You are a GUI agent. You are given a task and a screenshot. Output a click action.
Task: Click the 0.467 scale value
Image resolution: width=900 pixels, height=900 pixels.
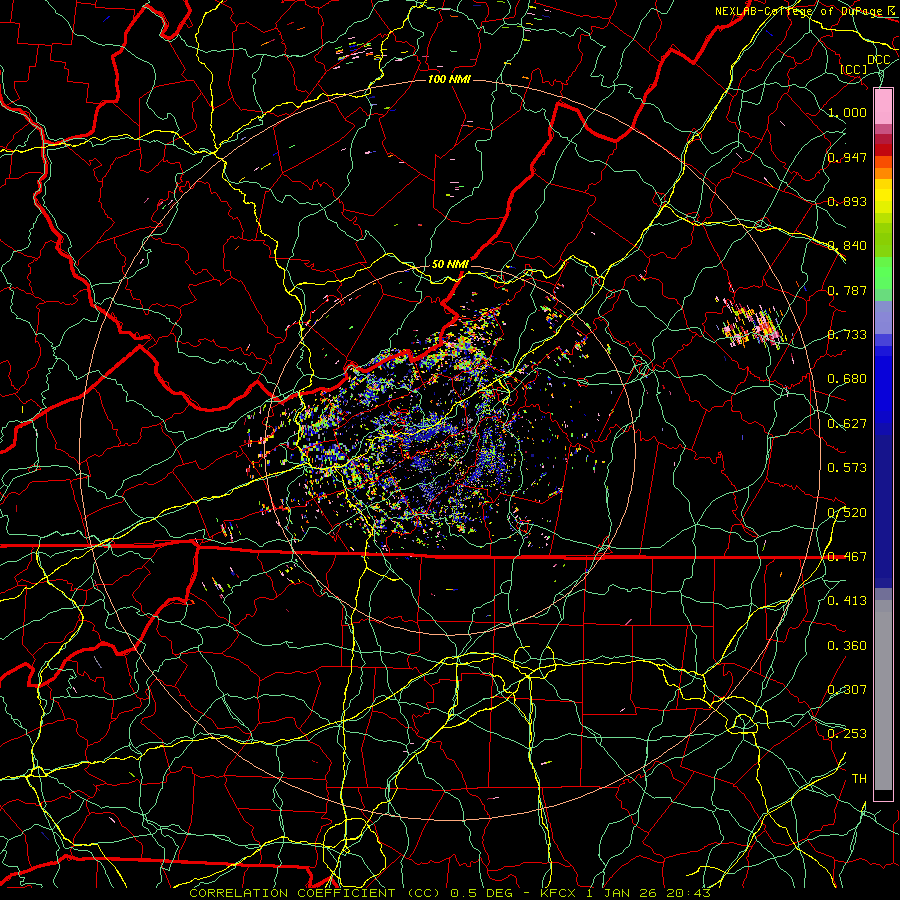click(x=847, y=557)
